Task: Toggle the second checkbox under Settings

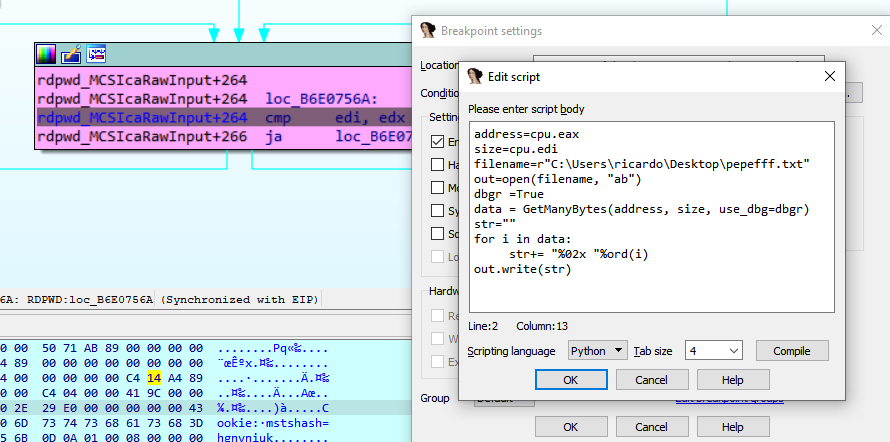Action: (x=438, y=165)
